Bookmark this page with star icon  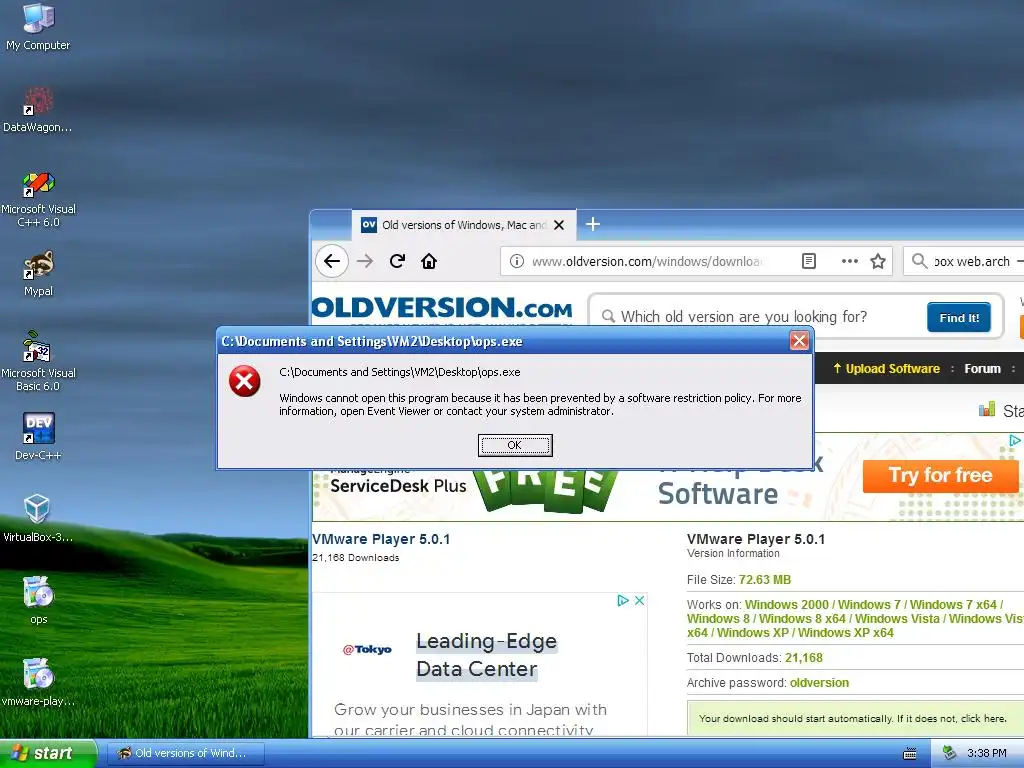coord(878,261)
